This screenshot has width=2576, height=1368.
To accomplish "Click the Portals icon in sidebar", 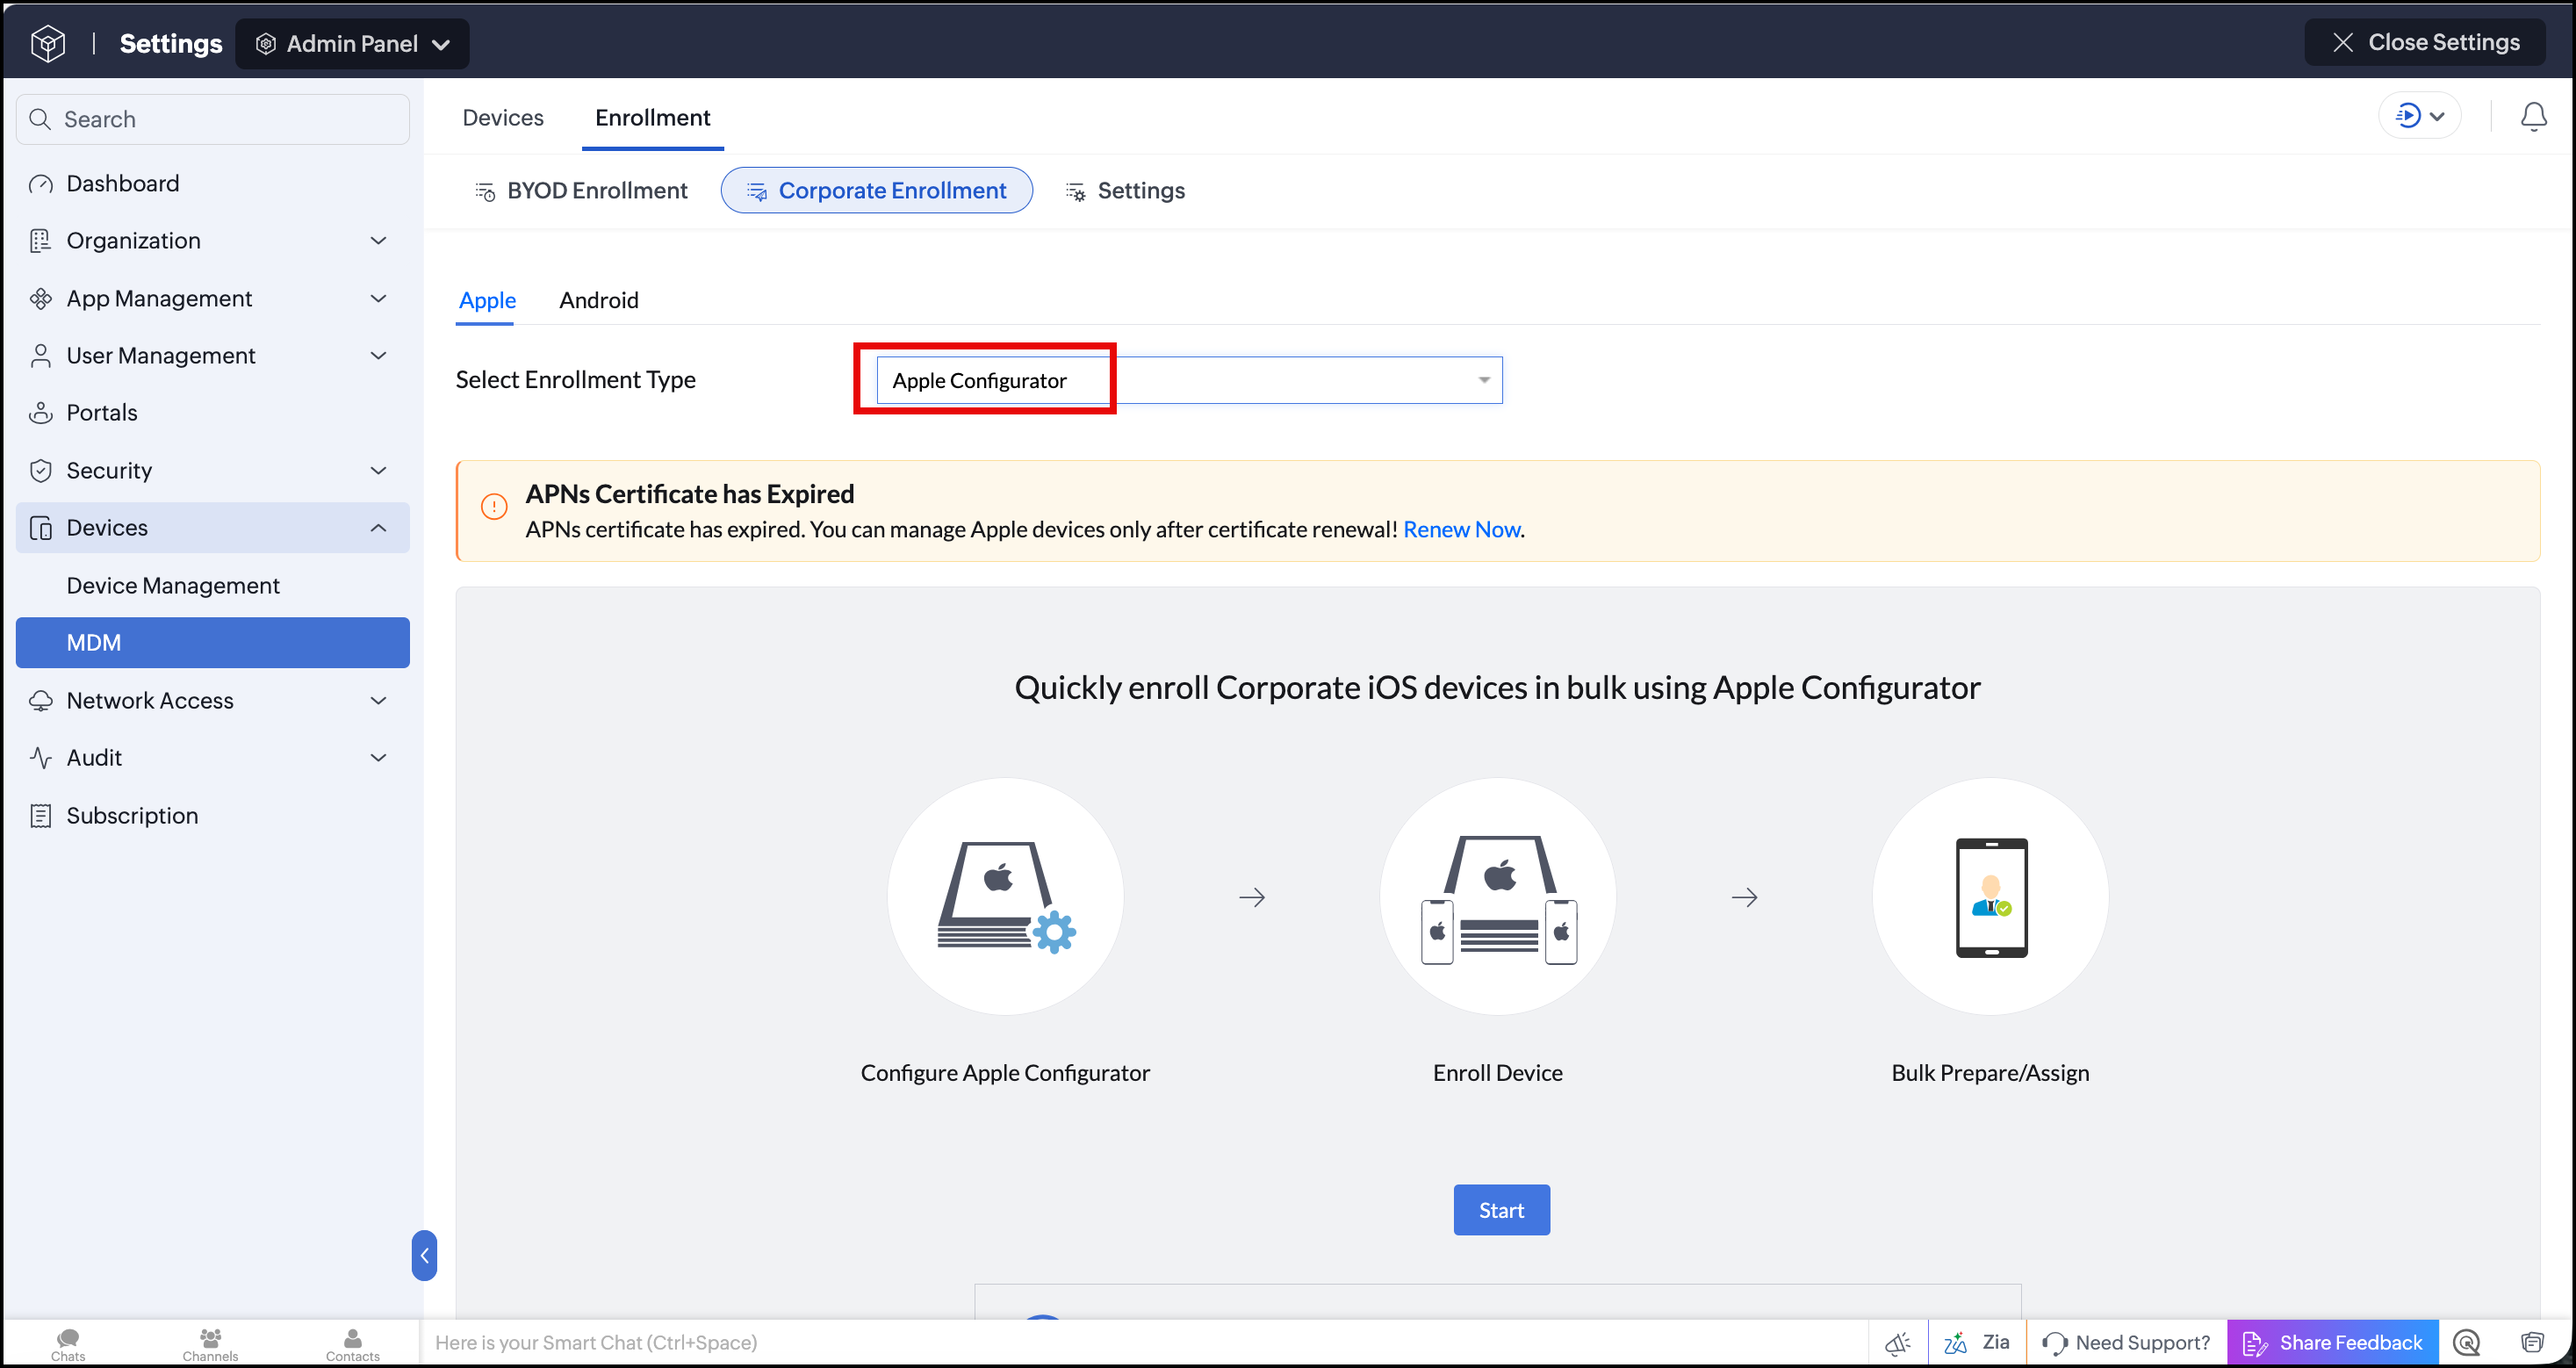I will (41, 413).
